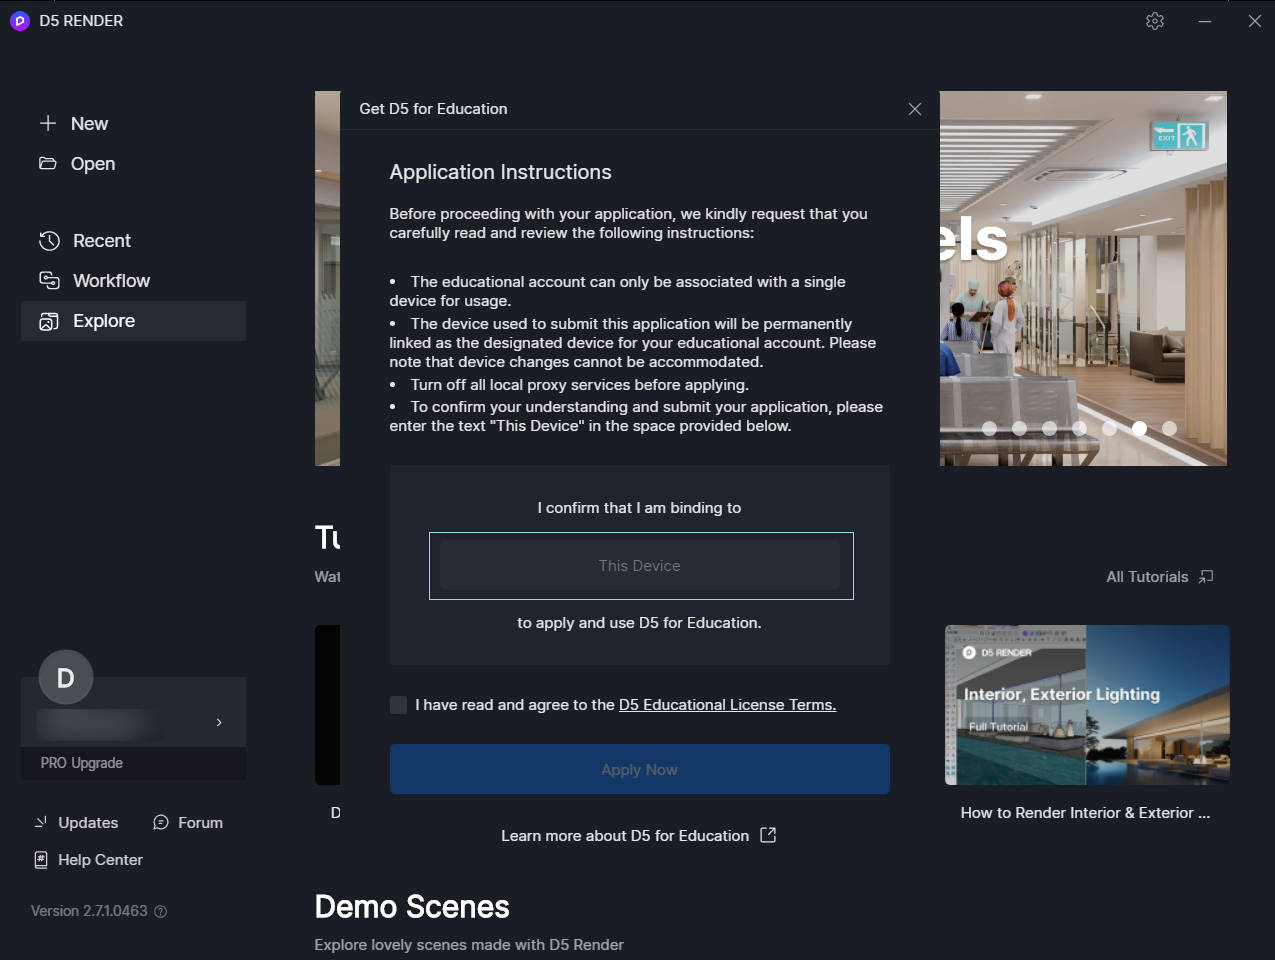
Task: Click the This Device text field
Action: 640,565
